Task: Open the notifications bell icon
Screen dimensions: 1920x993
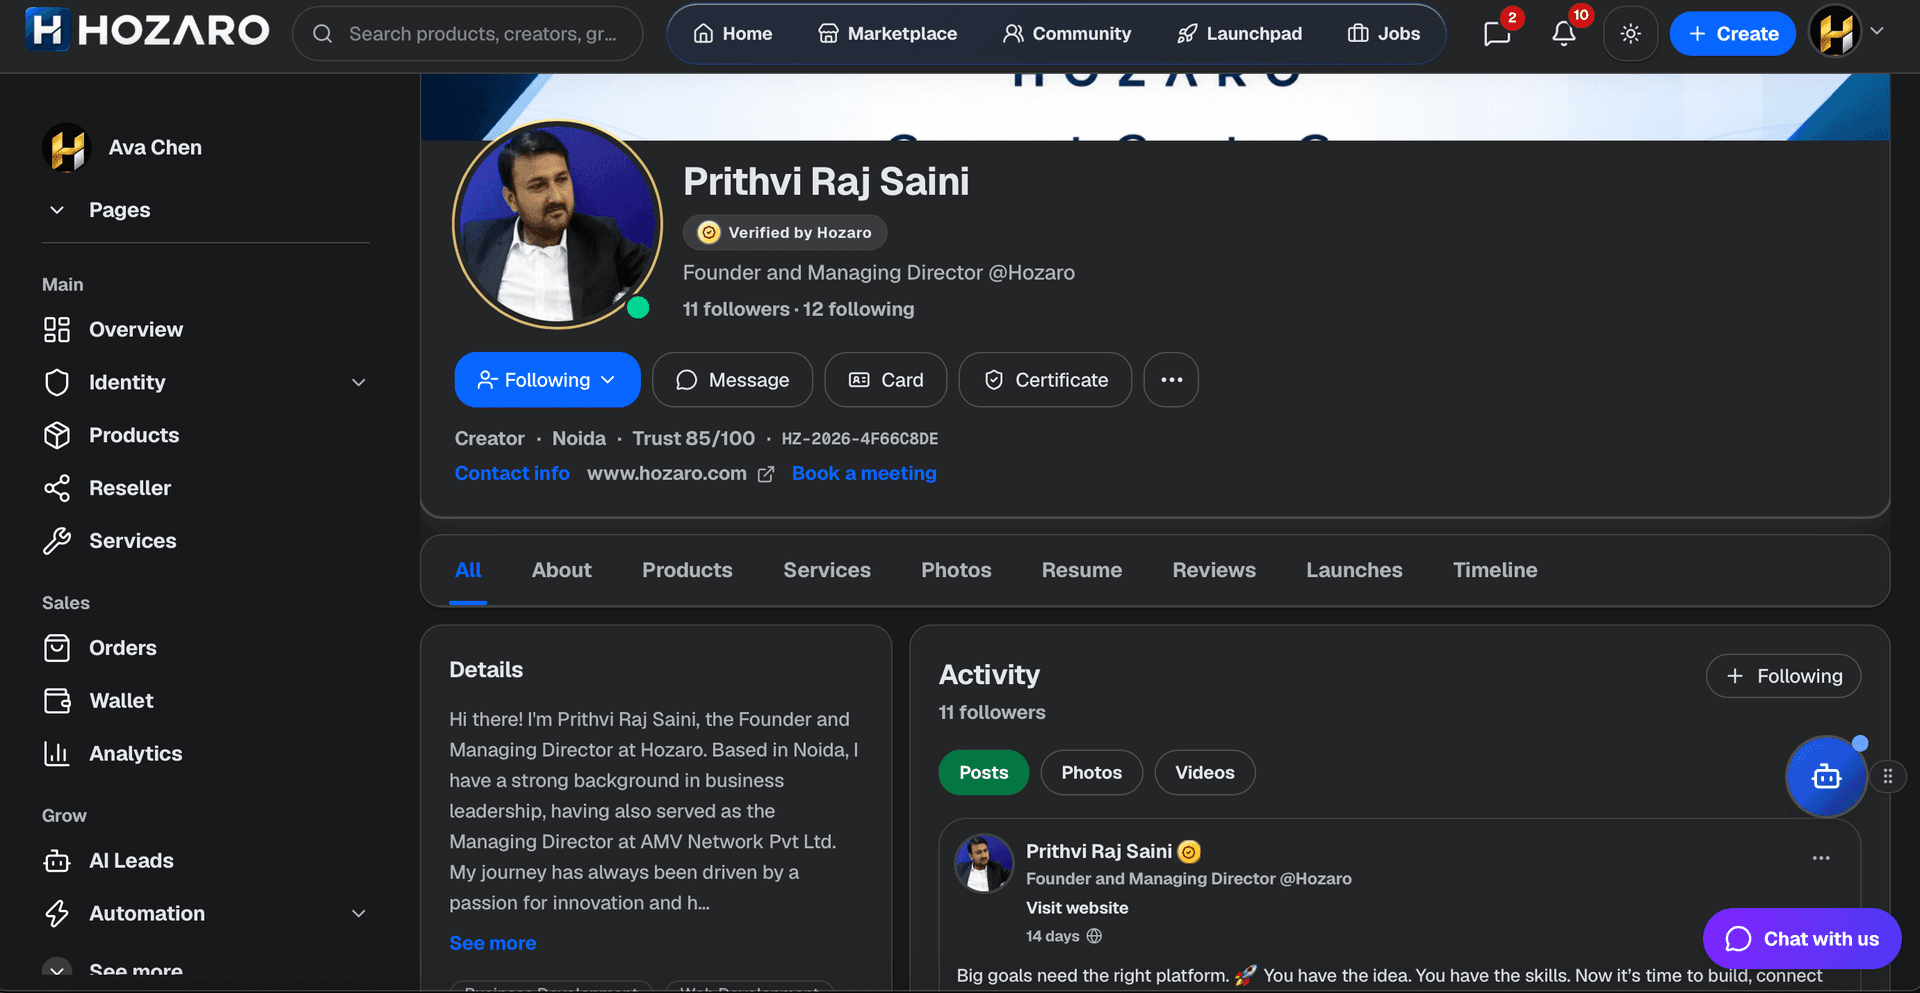Action: point(1564,34)
